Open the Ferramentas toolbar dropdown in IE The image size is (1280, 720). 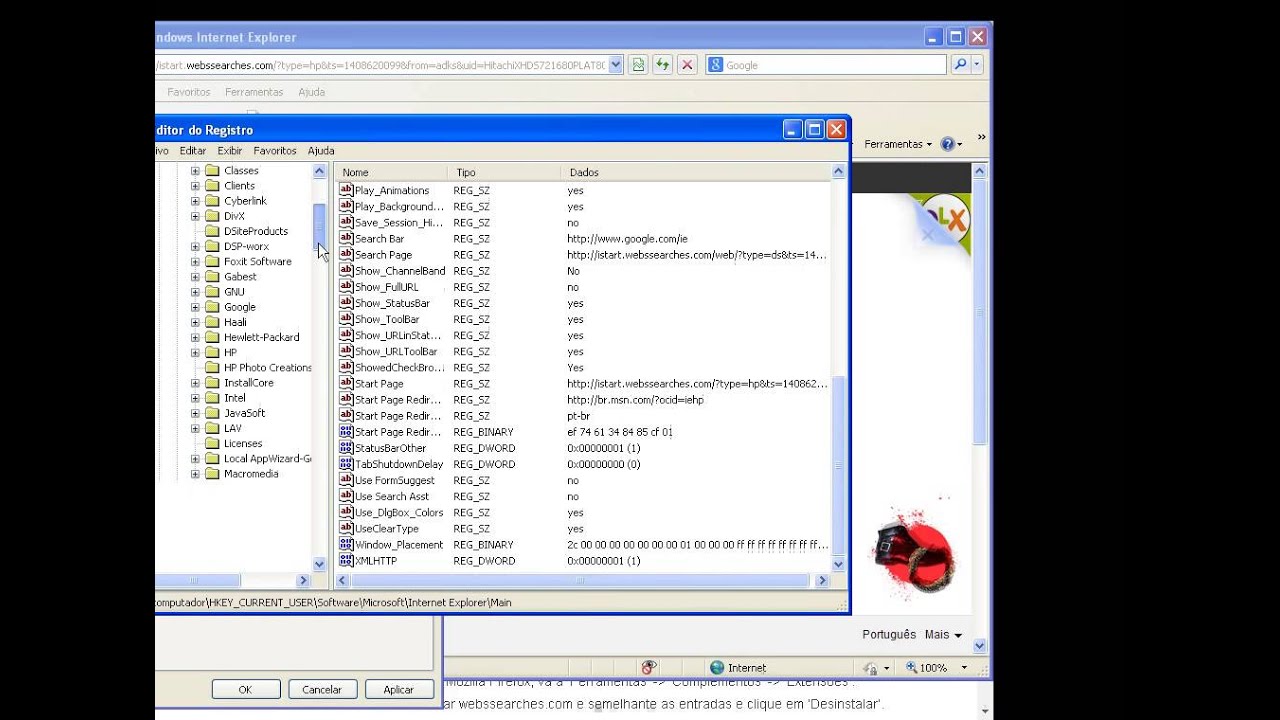[x=898, y=144]
